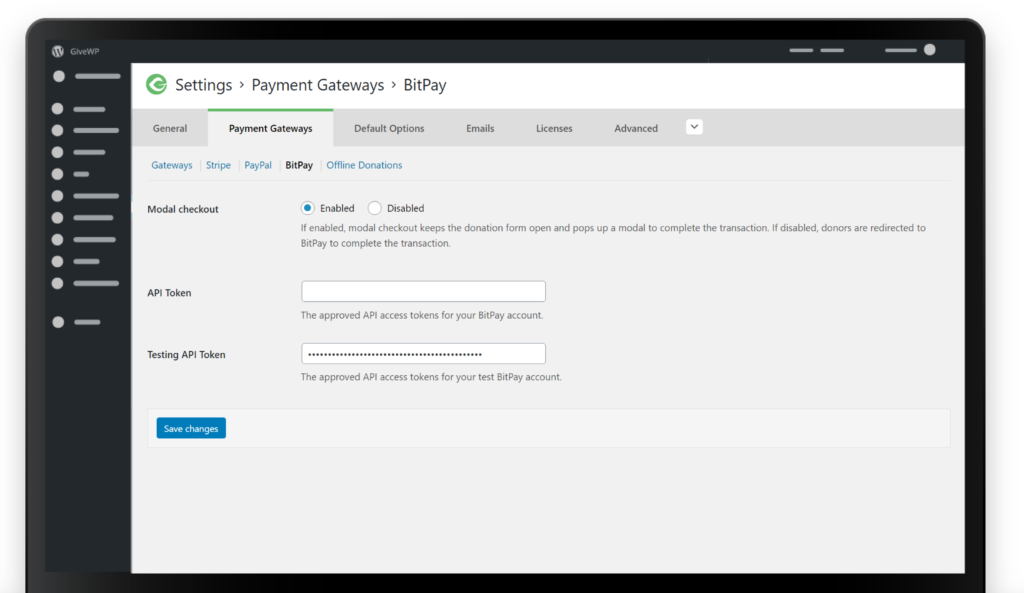Click the Testing API Token label
The height and width of the screenshot is (593, 1024).
click(x=186, y=355)
